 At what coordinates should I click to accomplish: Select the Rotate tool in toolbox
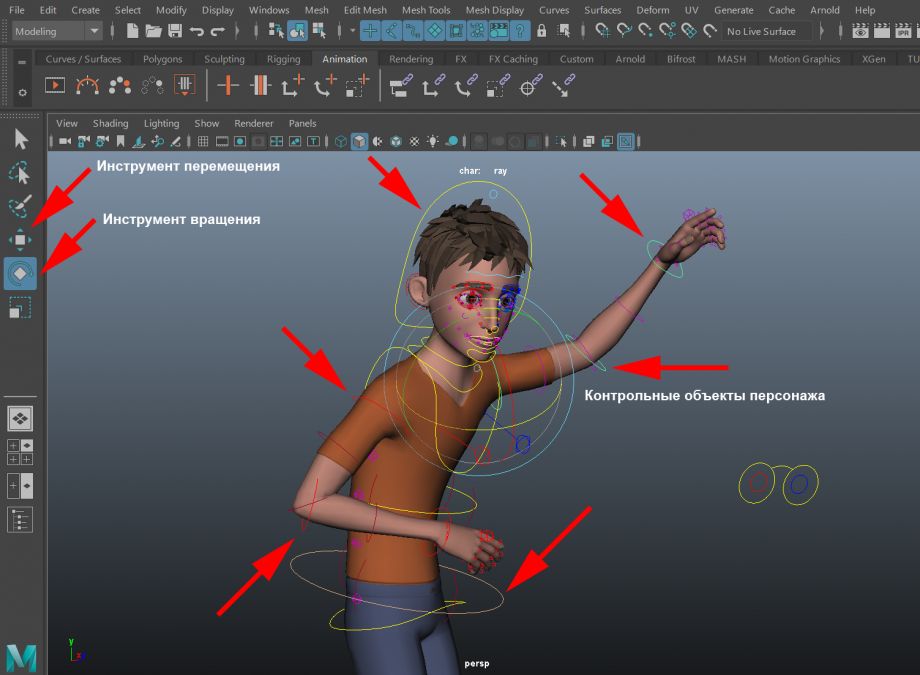(20, 274)
